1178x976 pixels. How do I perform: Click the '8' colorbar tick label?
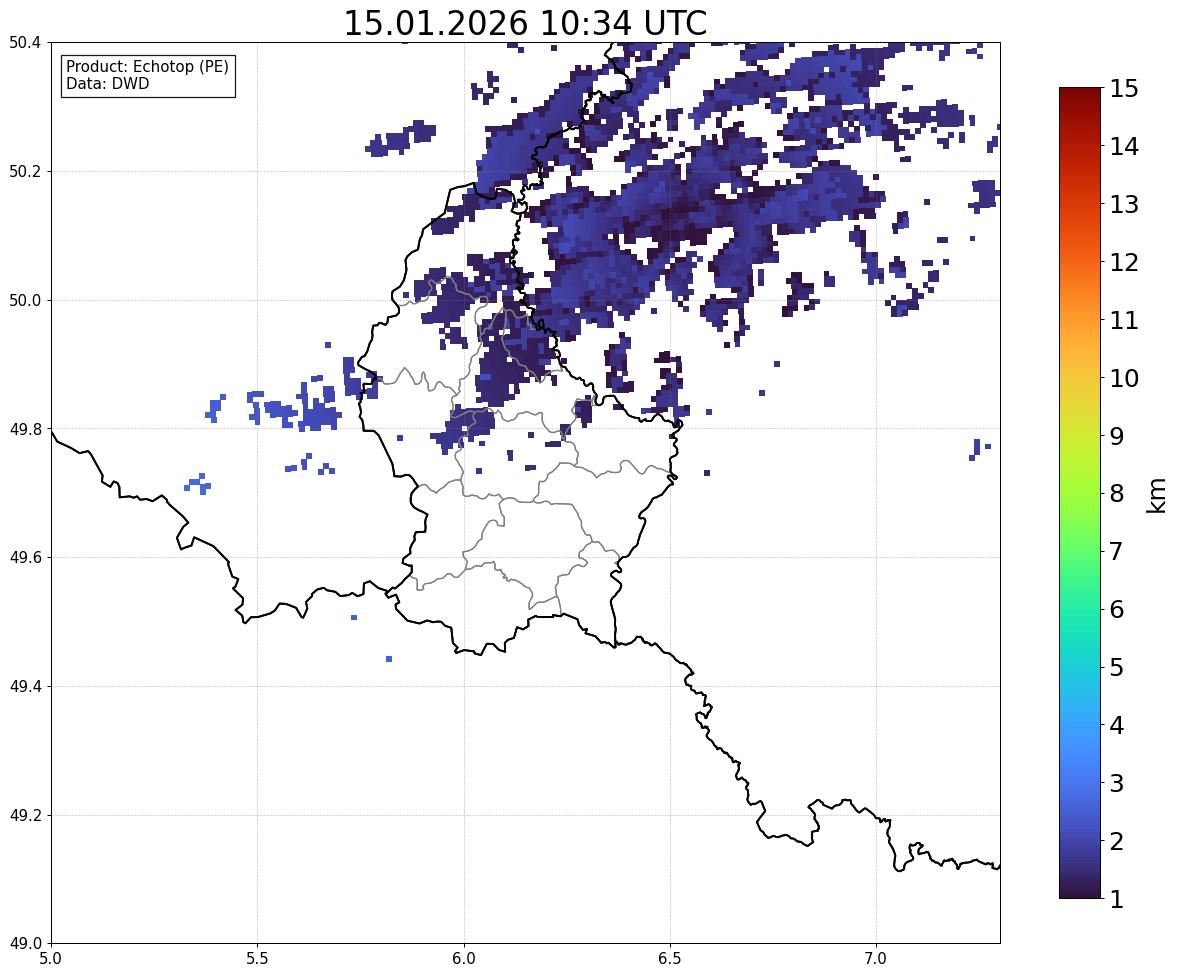coord(1117,494)
